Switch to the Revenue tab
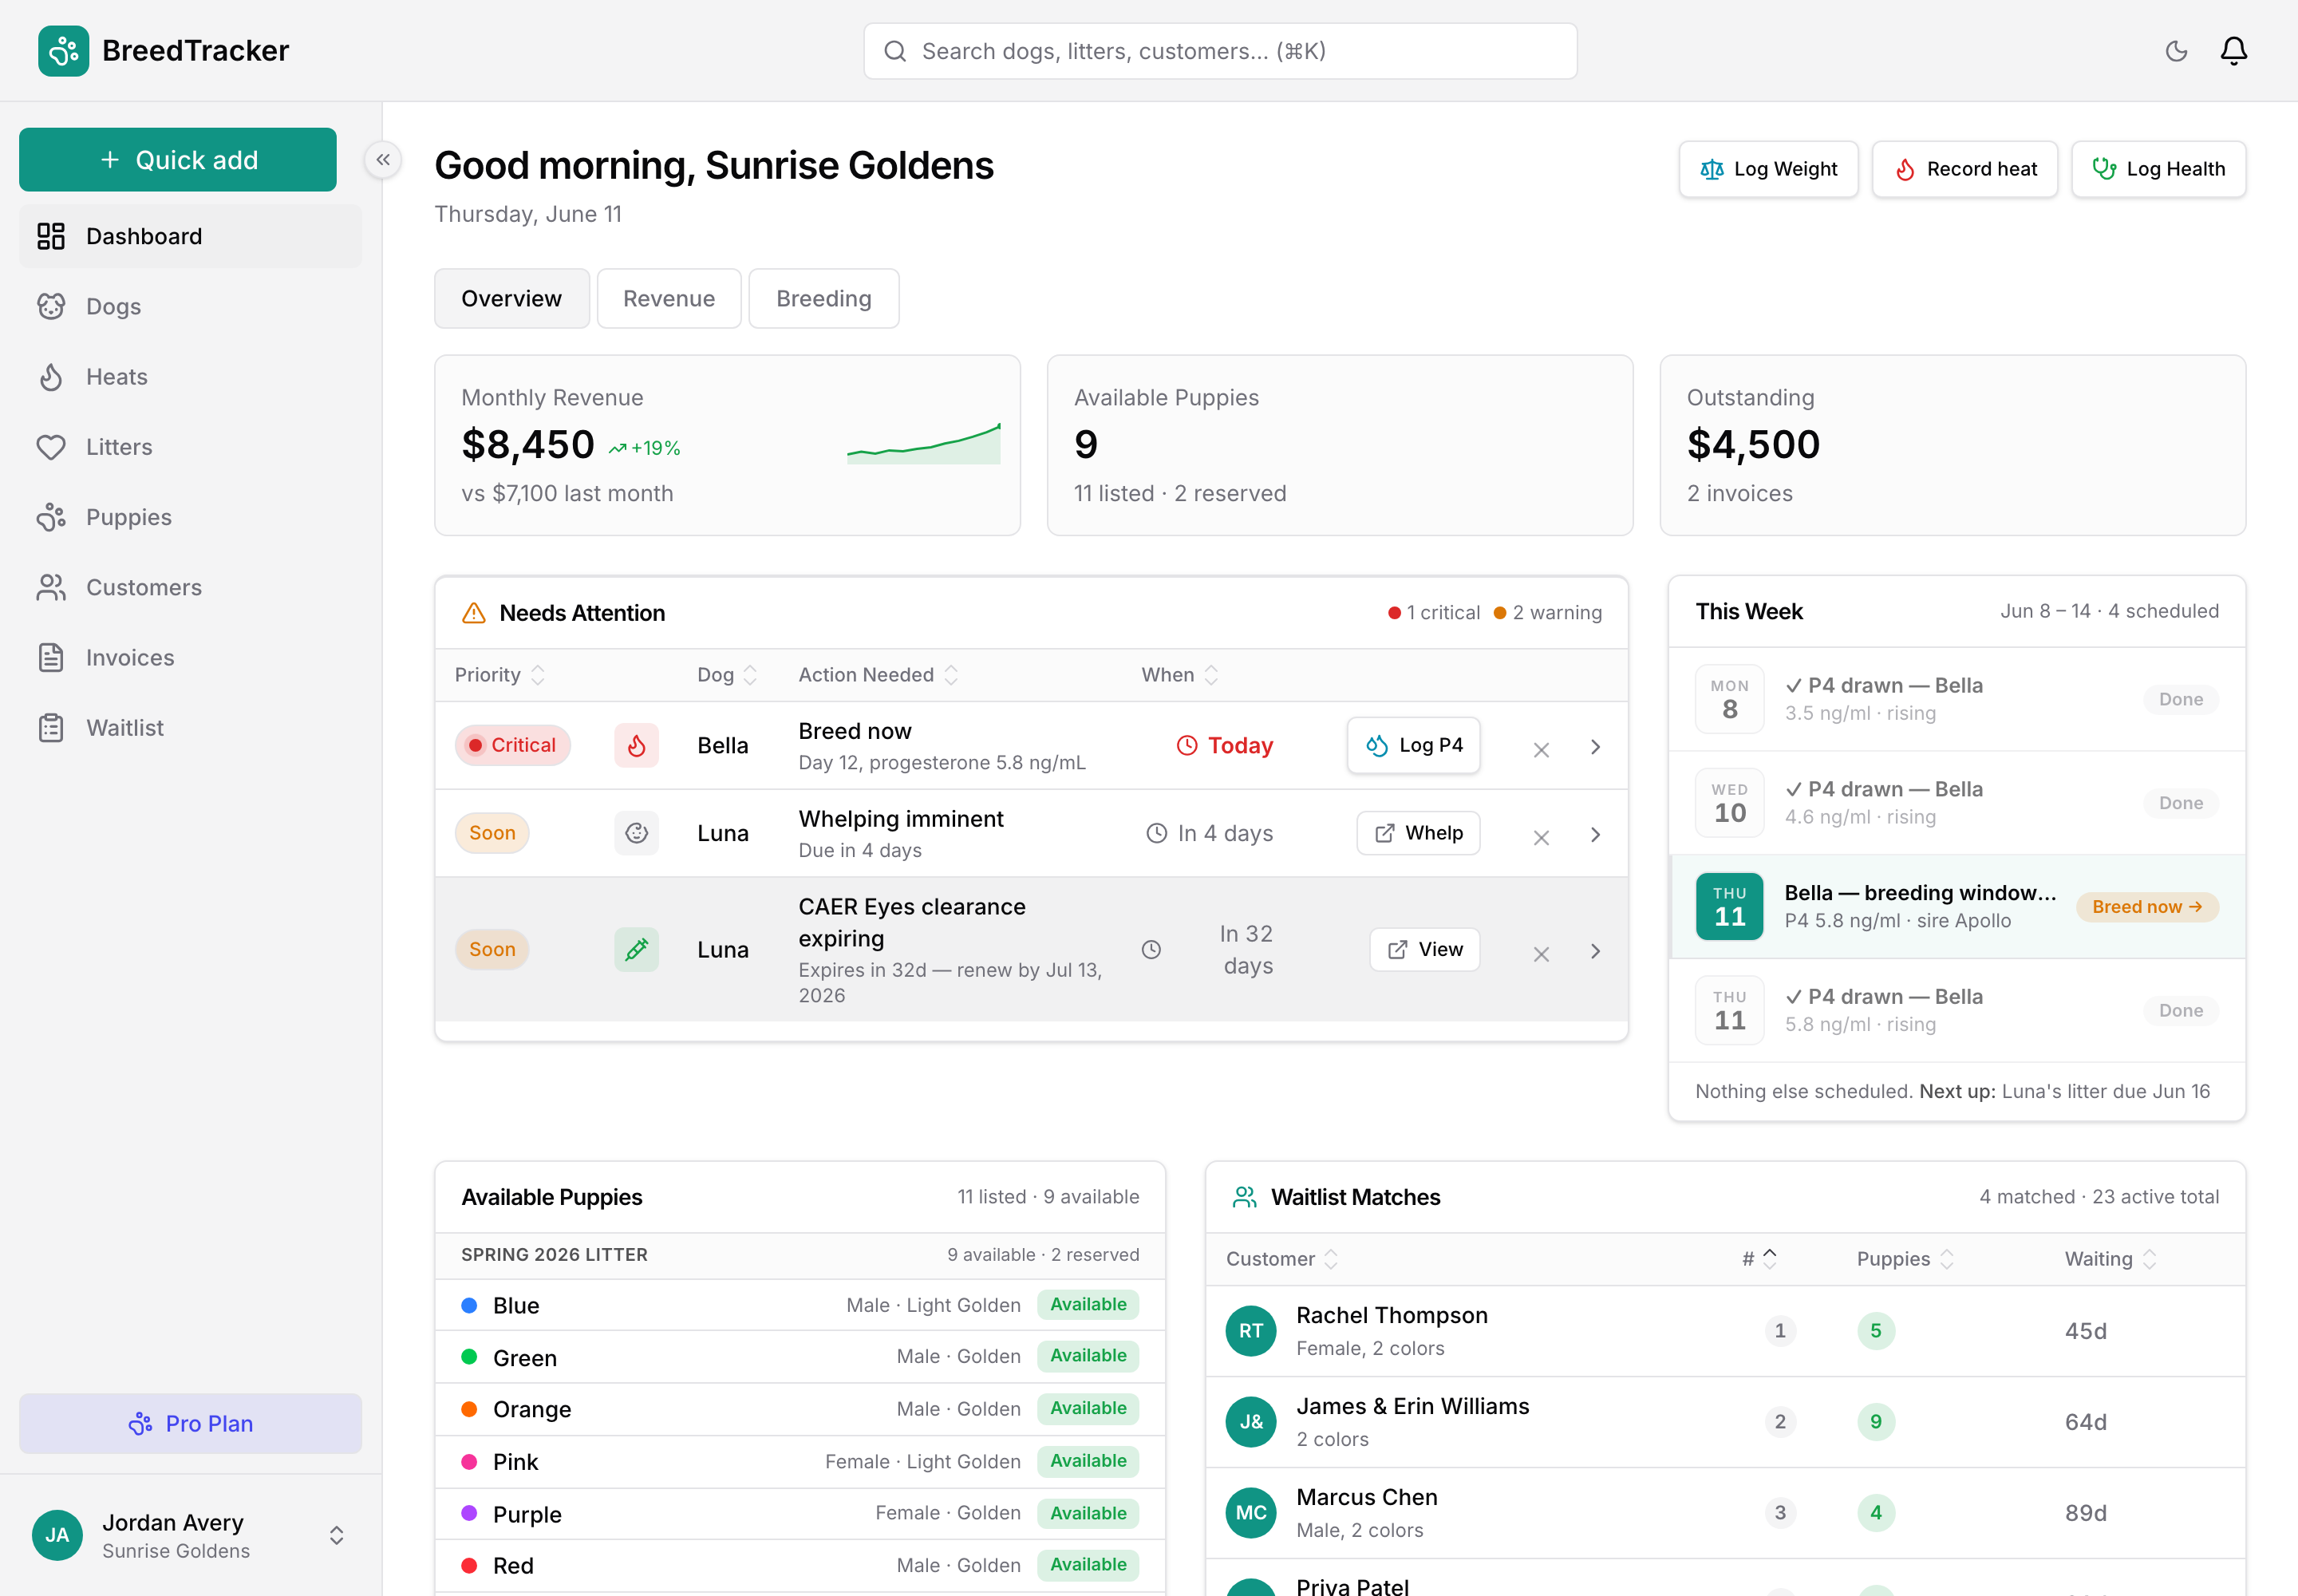Image resolution: width=2298 pixels, height=1596 pixels. coord(669,299)
